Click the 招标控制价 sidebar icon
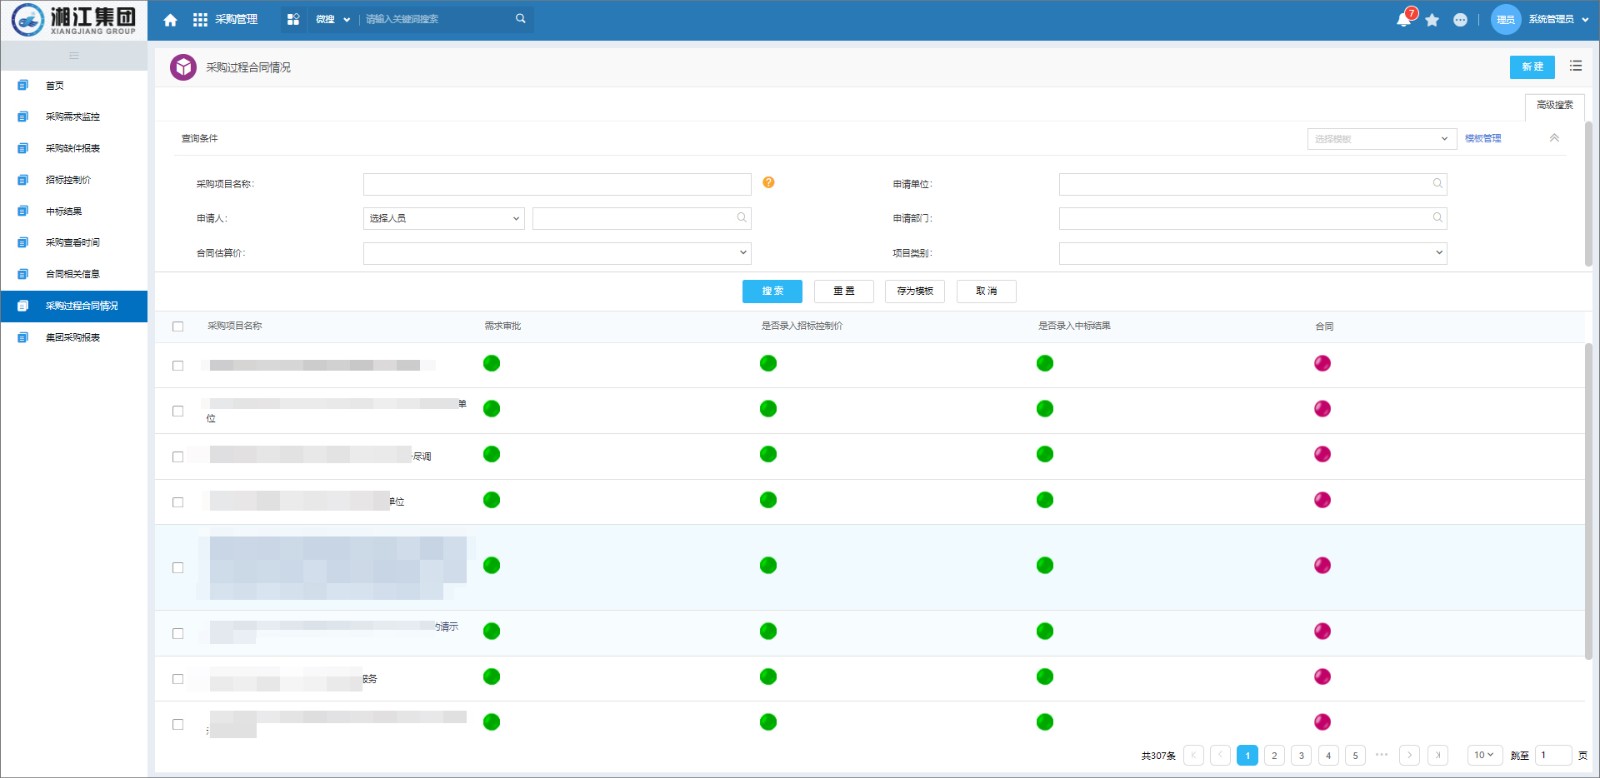1600x778 pixels. click(23, 180)
